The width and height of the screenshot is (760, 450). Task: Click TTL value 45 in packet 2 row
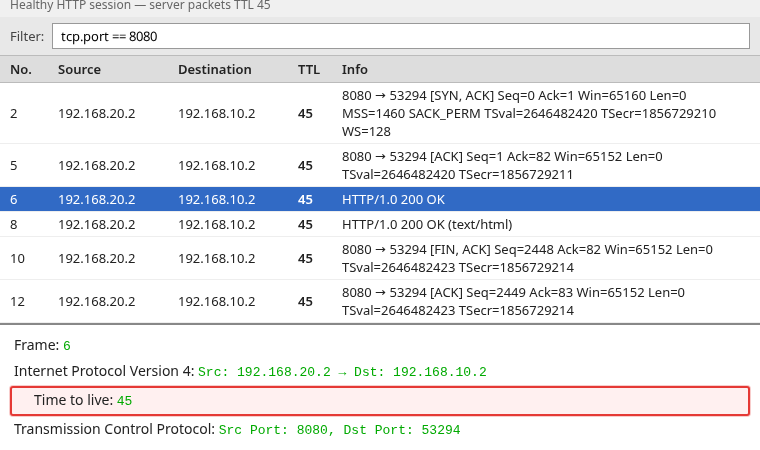point(305,113)
